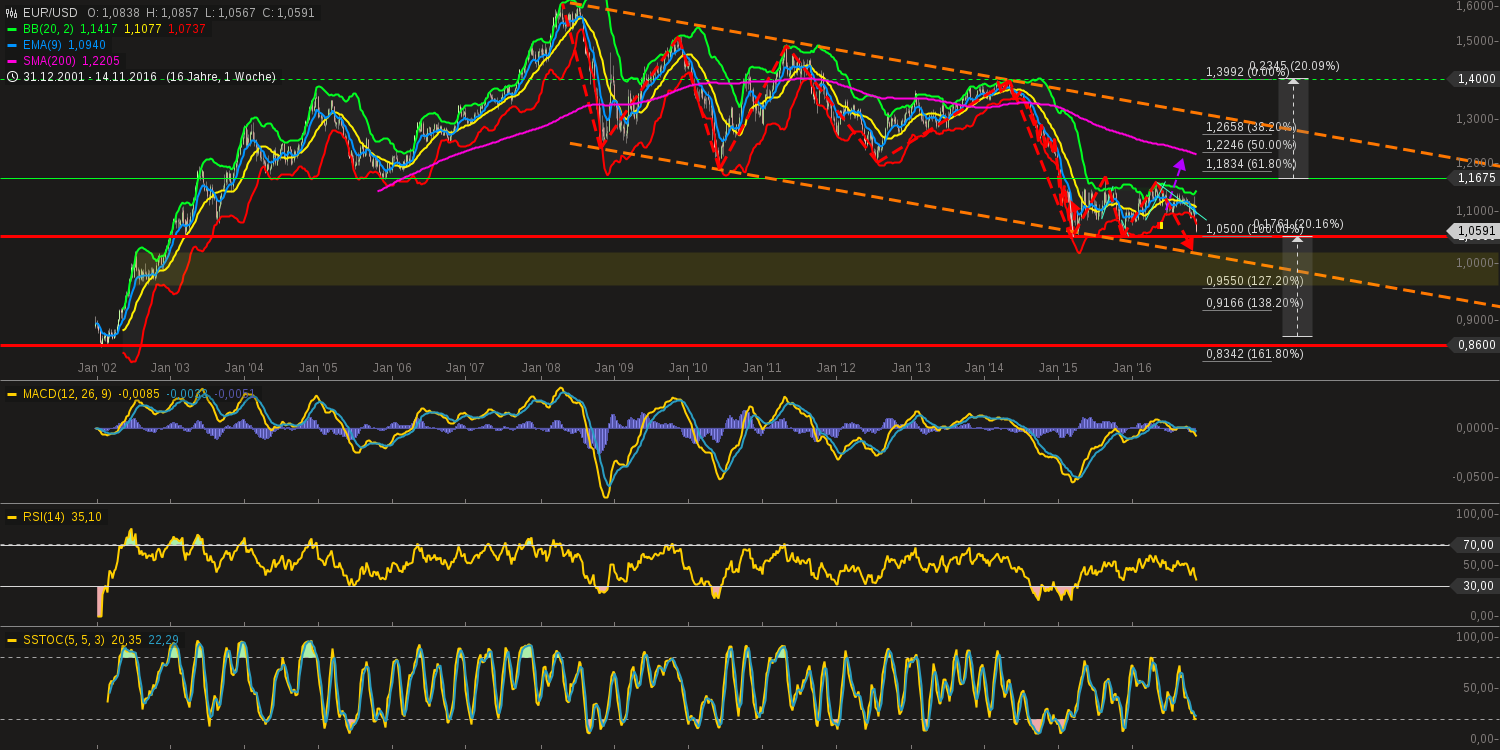
Task: Click the RSI(14) indicator legend icon
Action: click(10, 518)
